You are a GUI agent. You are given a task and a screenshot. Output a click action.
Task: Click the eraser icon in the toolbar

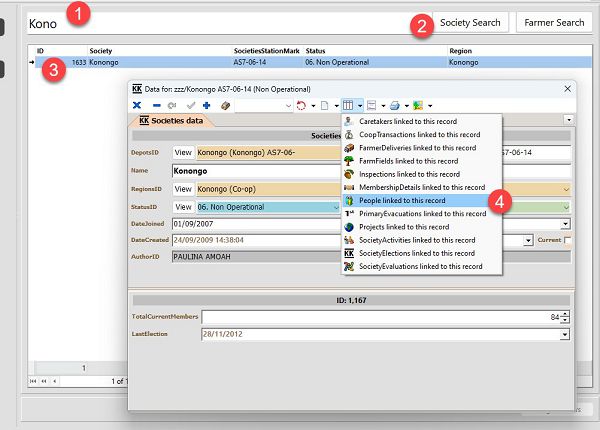click(225, 106)
